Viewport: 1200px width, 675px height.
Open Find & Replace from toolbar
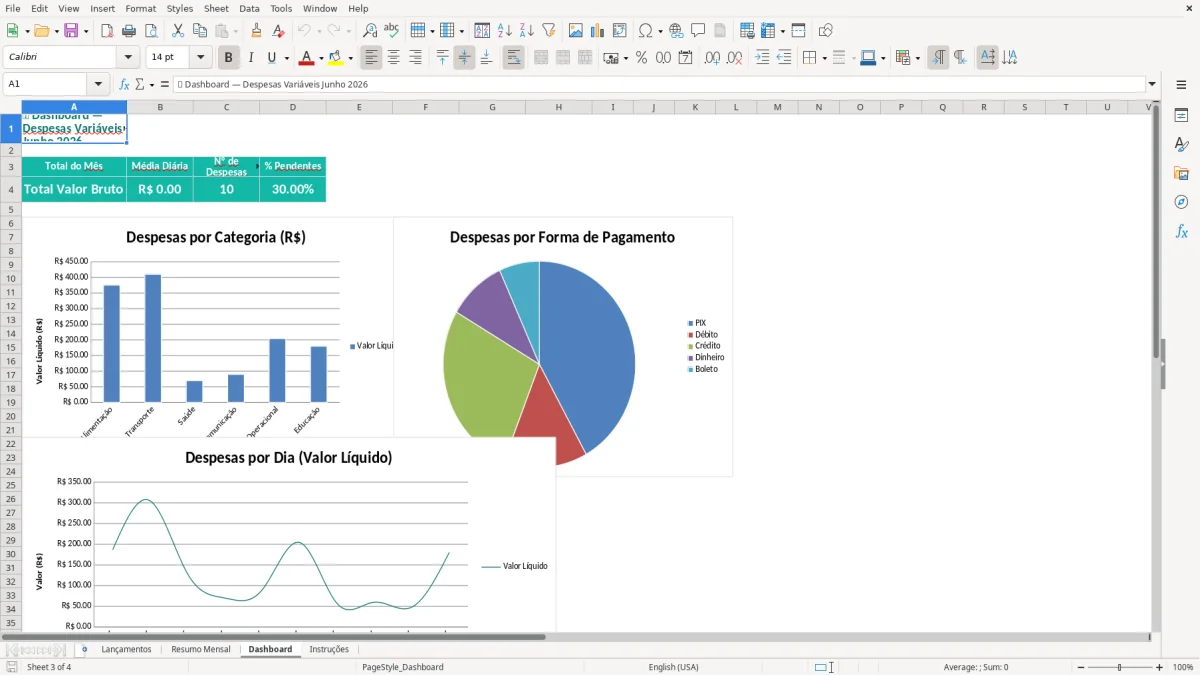coord(370,31)
